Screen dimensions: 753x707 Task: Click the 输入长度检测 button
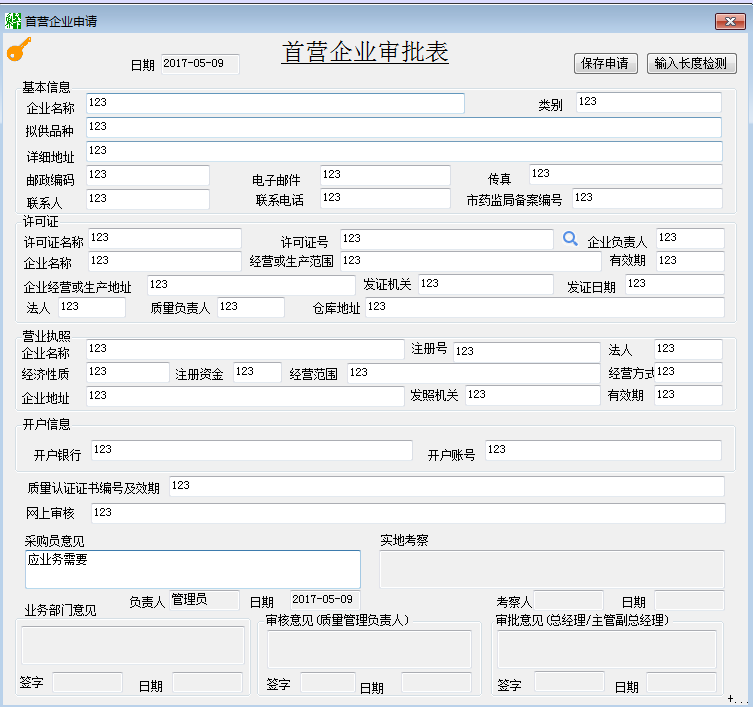692,63
